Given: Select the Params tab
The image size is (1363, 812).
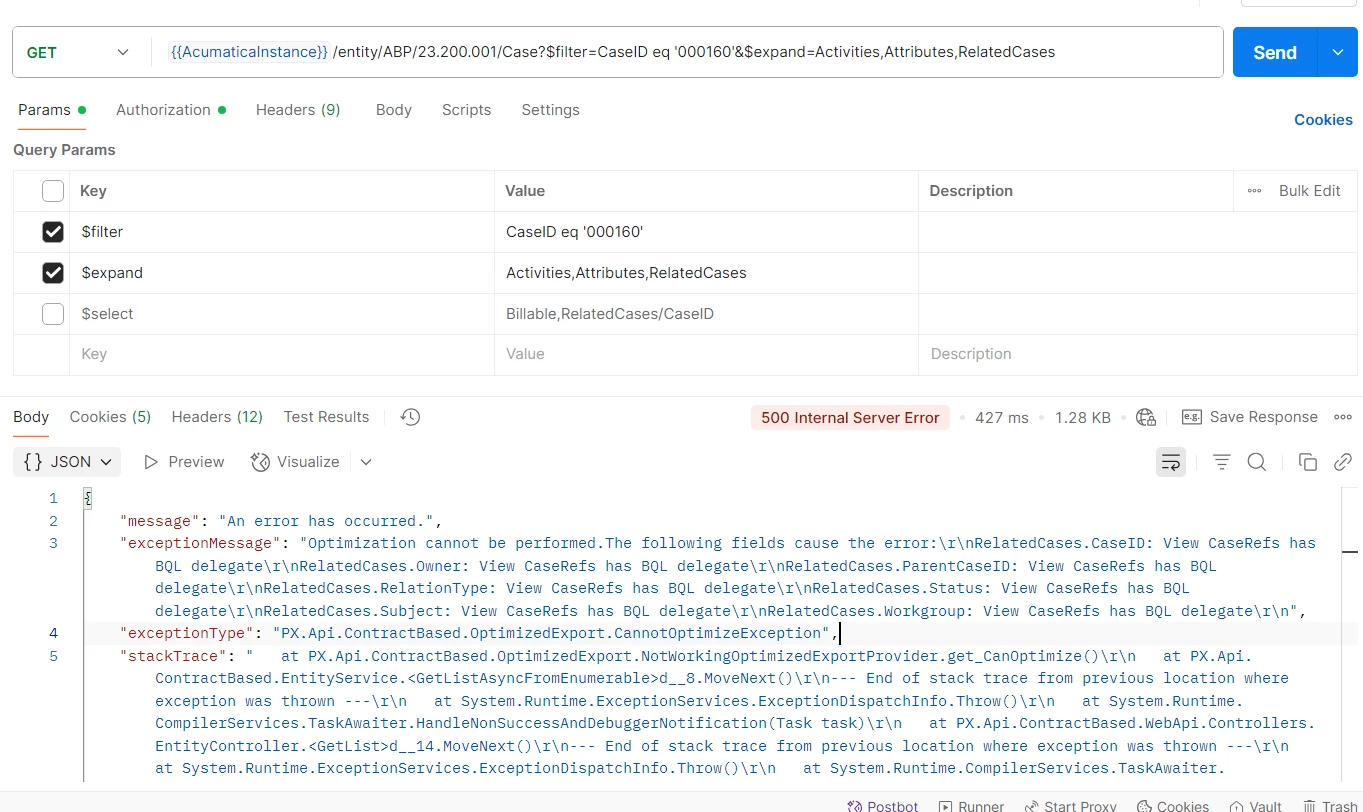Looking at the screenshot, I should click(x=52, y=110).
